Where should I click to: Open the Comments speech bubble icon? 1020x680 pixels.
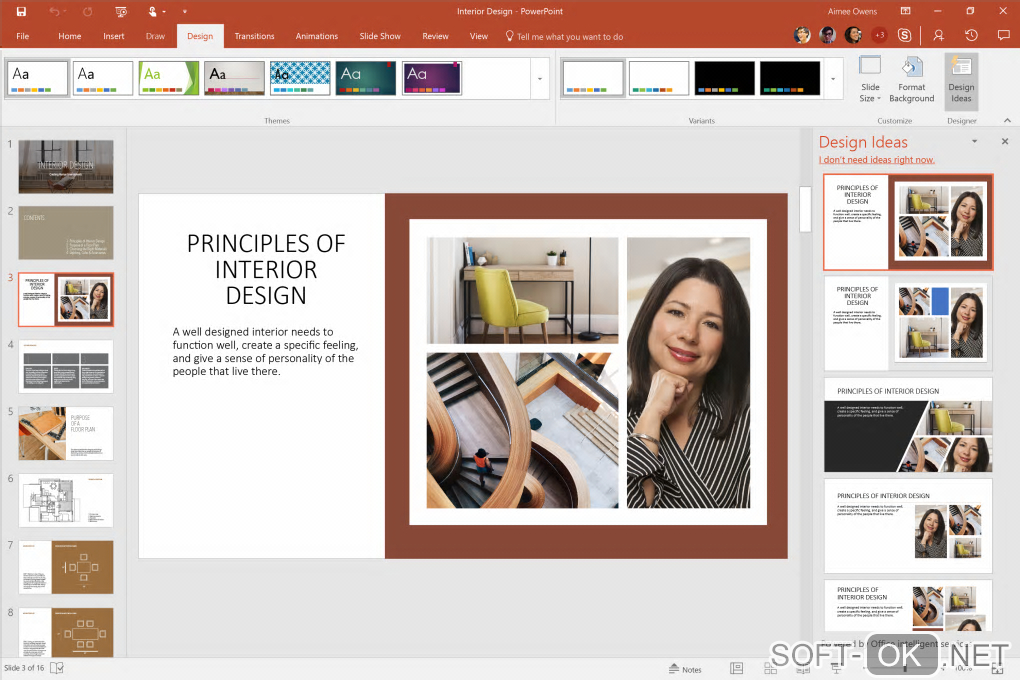point(1003,35)
